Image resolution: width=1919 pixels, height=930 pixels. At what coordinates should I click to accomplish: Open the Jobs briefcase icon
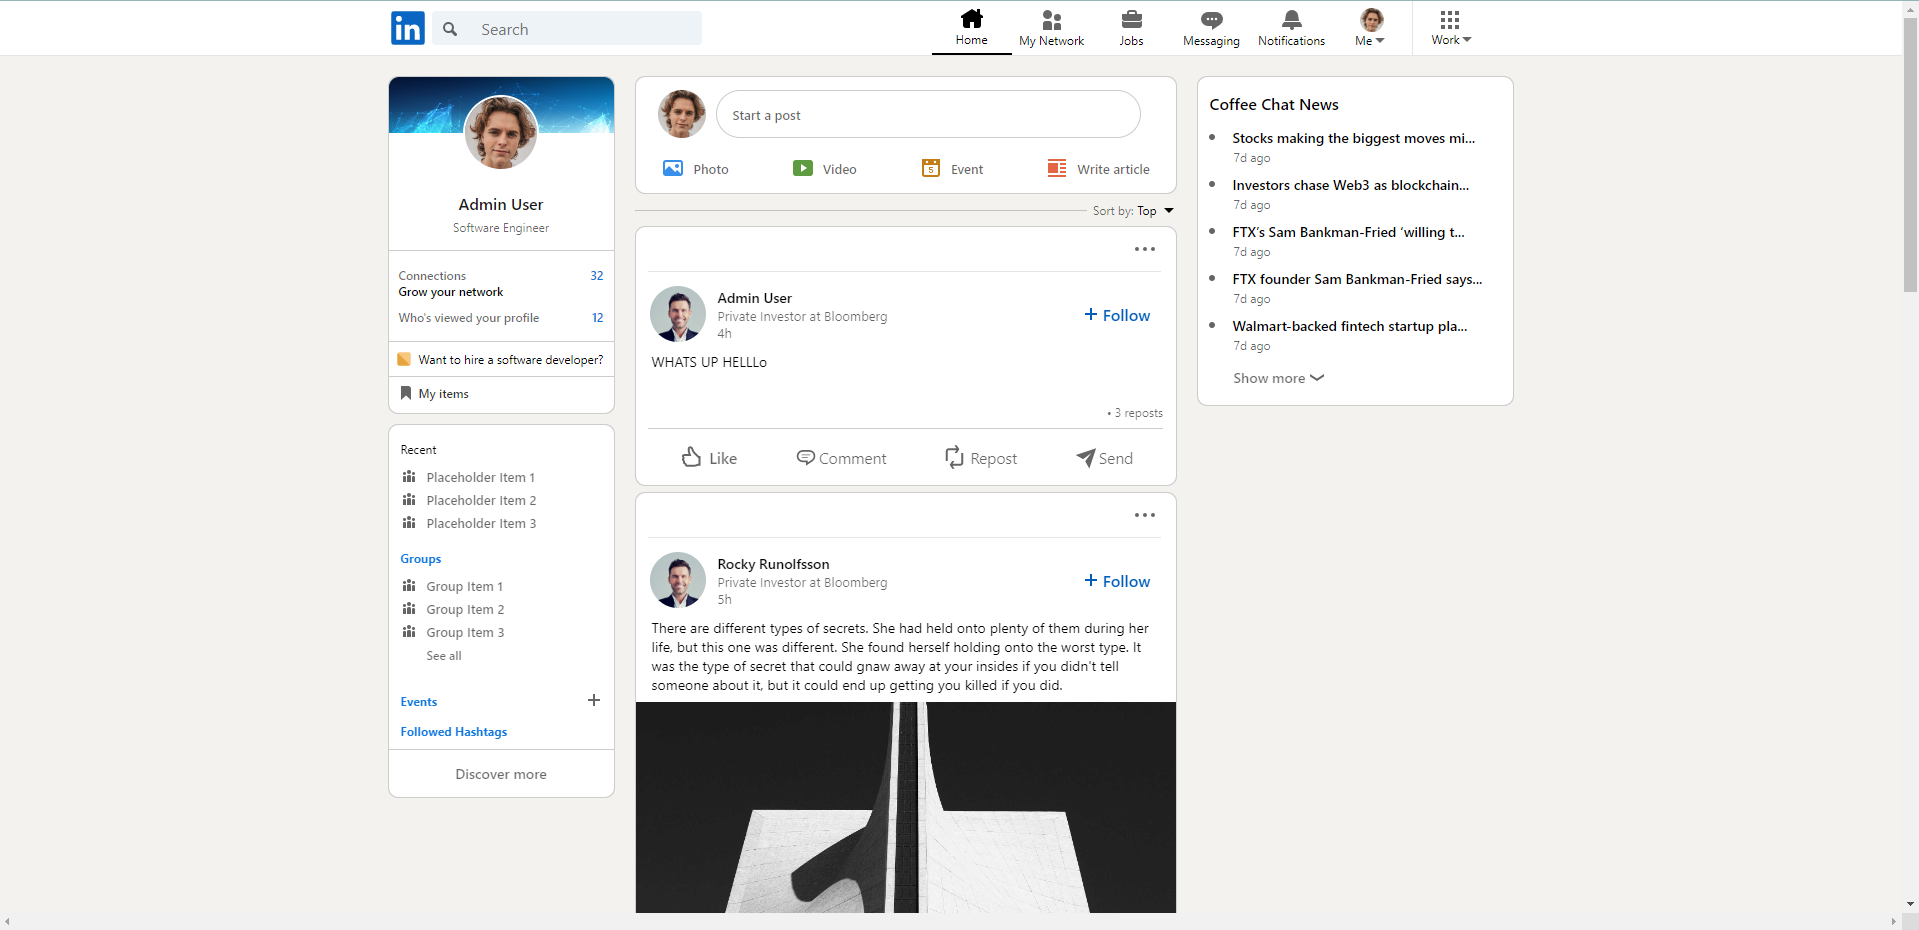point(1131,20)
